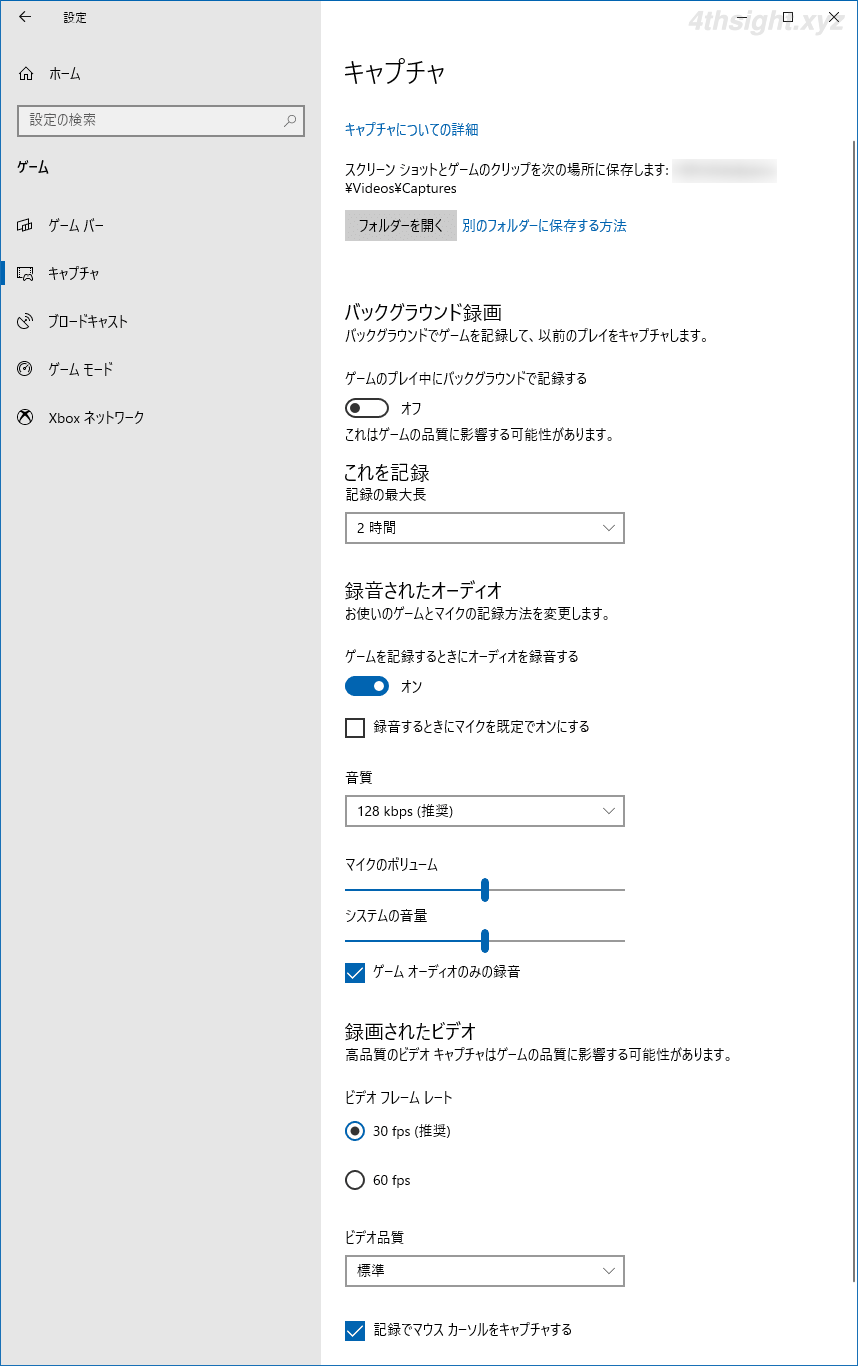
Task: Click the システムの音量 slider handle
Action: click(485, 940)
